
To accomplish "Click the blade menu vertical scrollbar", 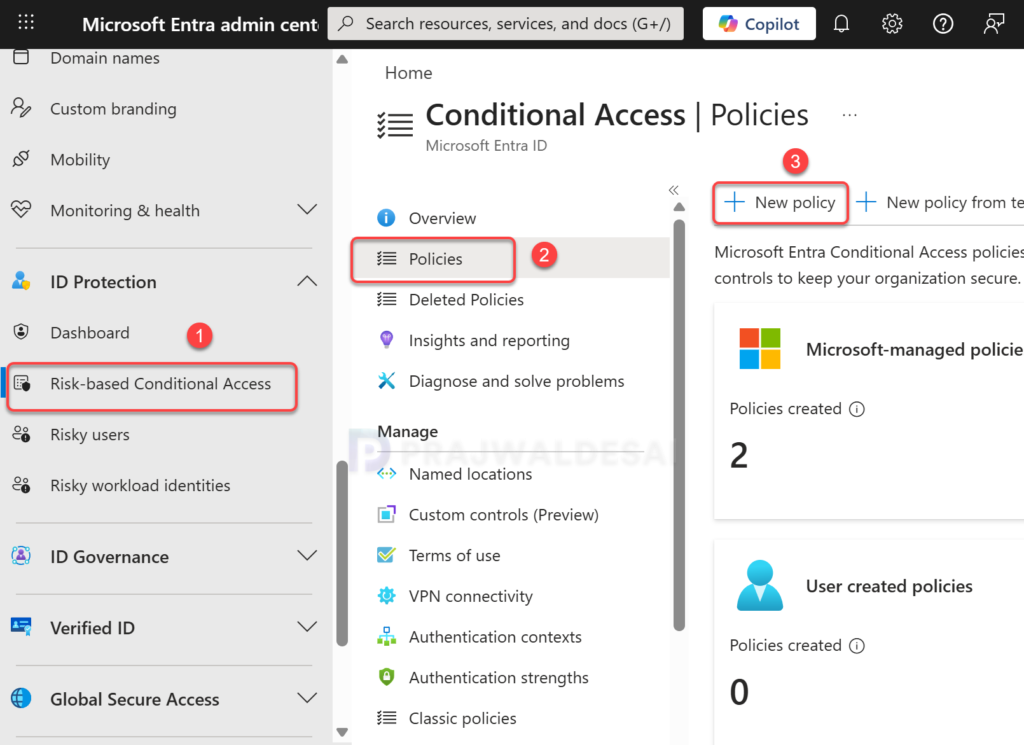I will pyautogui.click(x=679, y=424).
